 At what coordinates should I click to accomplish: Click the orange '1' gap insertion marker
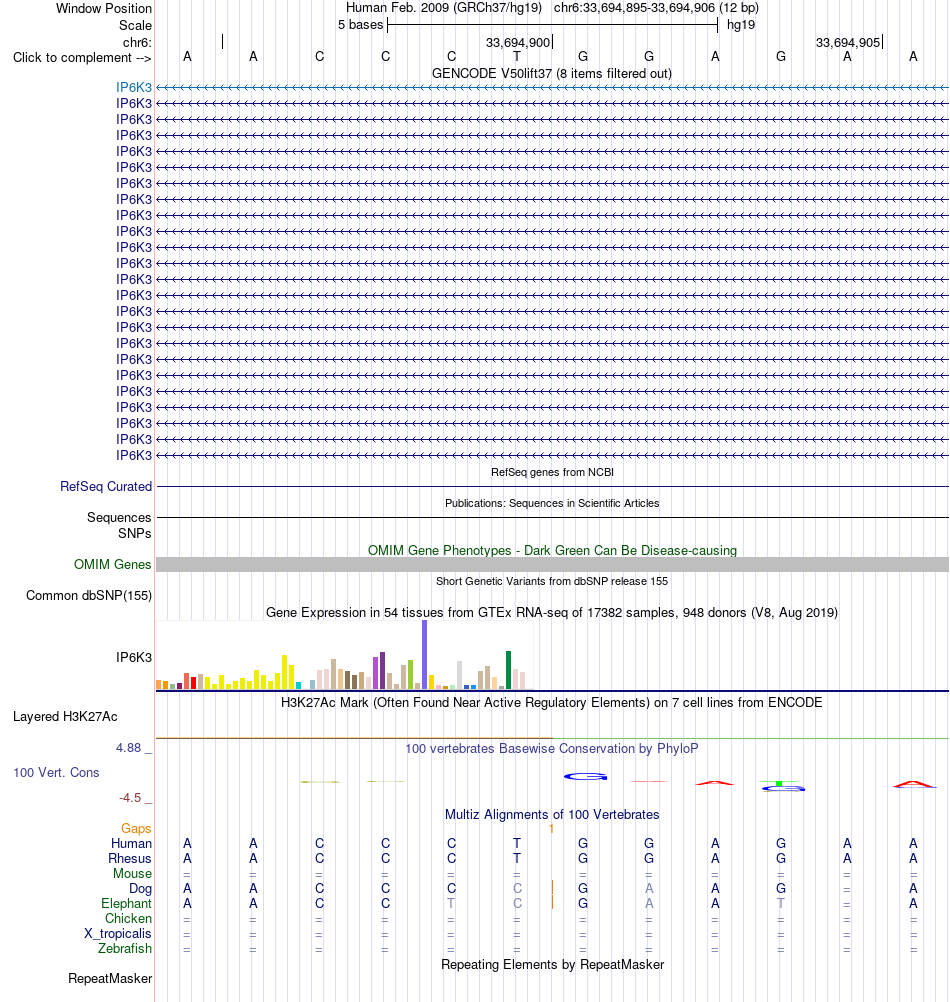(x=551, y=829)
